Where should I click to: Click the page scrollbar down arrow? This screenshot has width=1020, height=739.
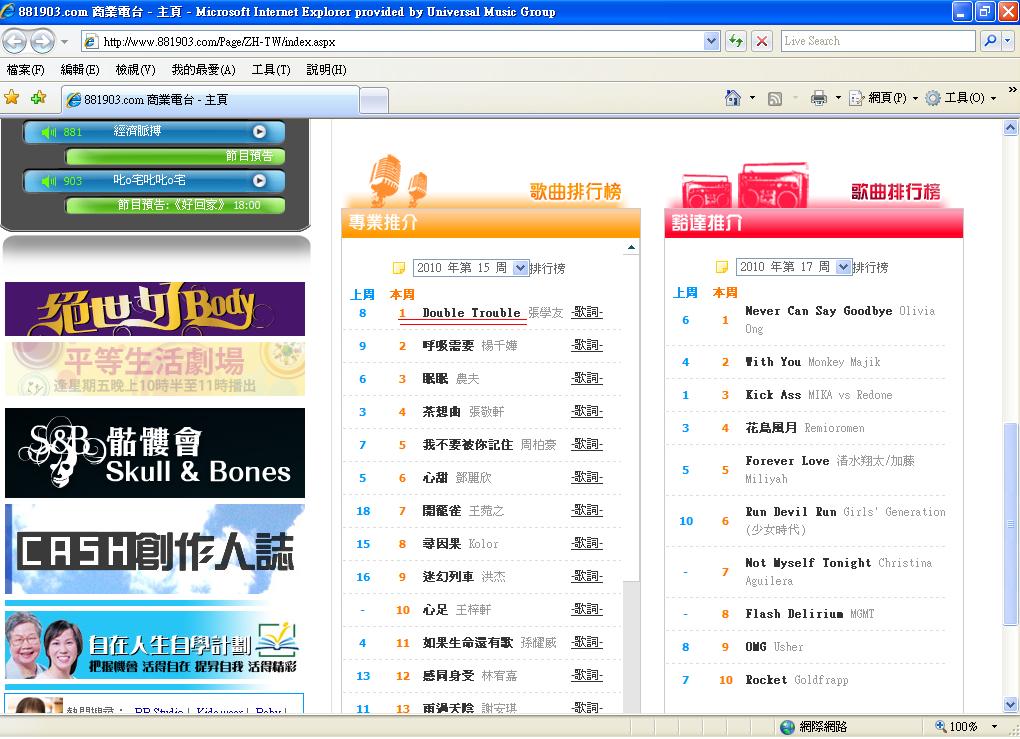click(1010, 704)
